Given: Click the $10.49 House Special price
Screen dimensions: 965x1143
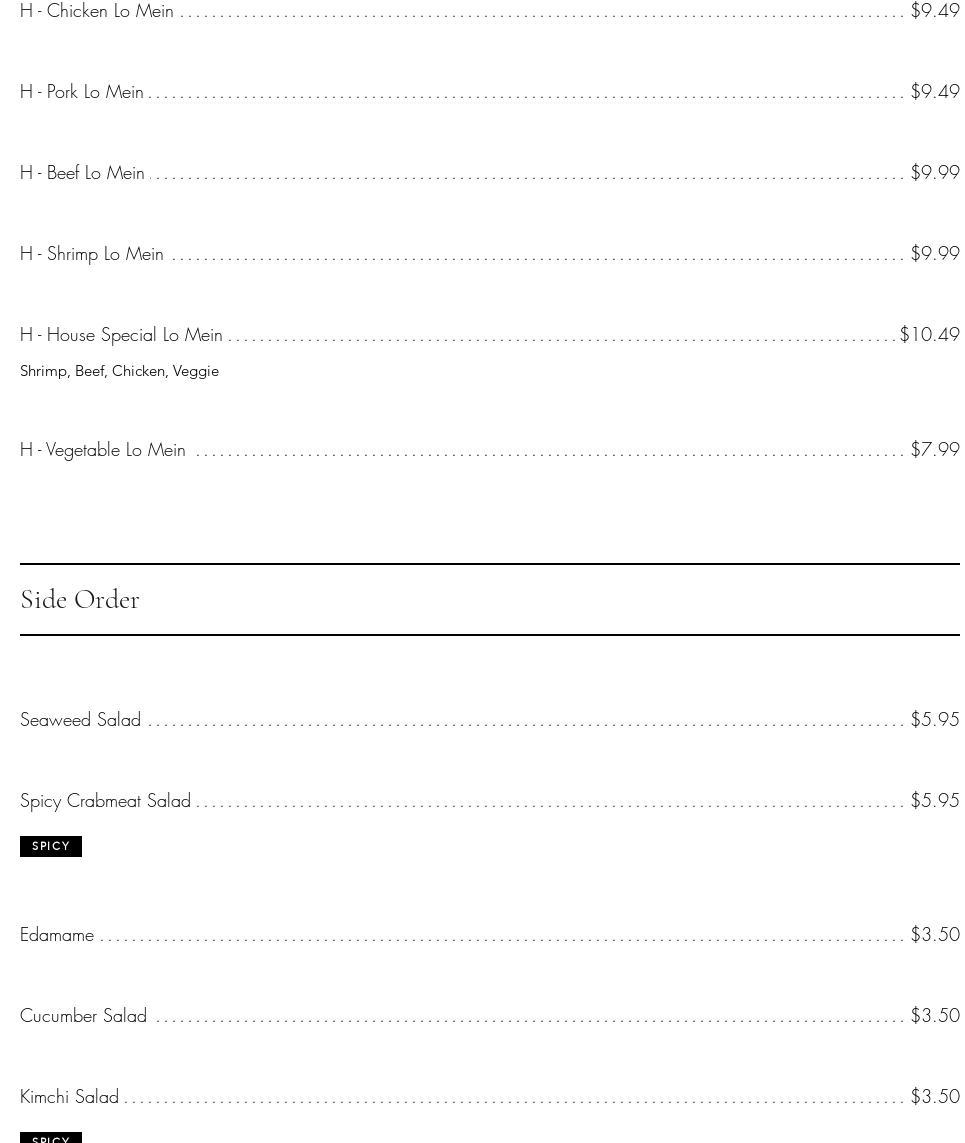Looking at the screenshot, I should (x=930, y=335).
